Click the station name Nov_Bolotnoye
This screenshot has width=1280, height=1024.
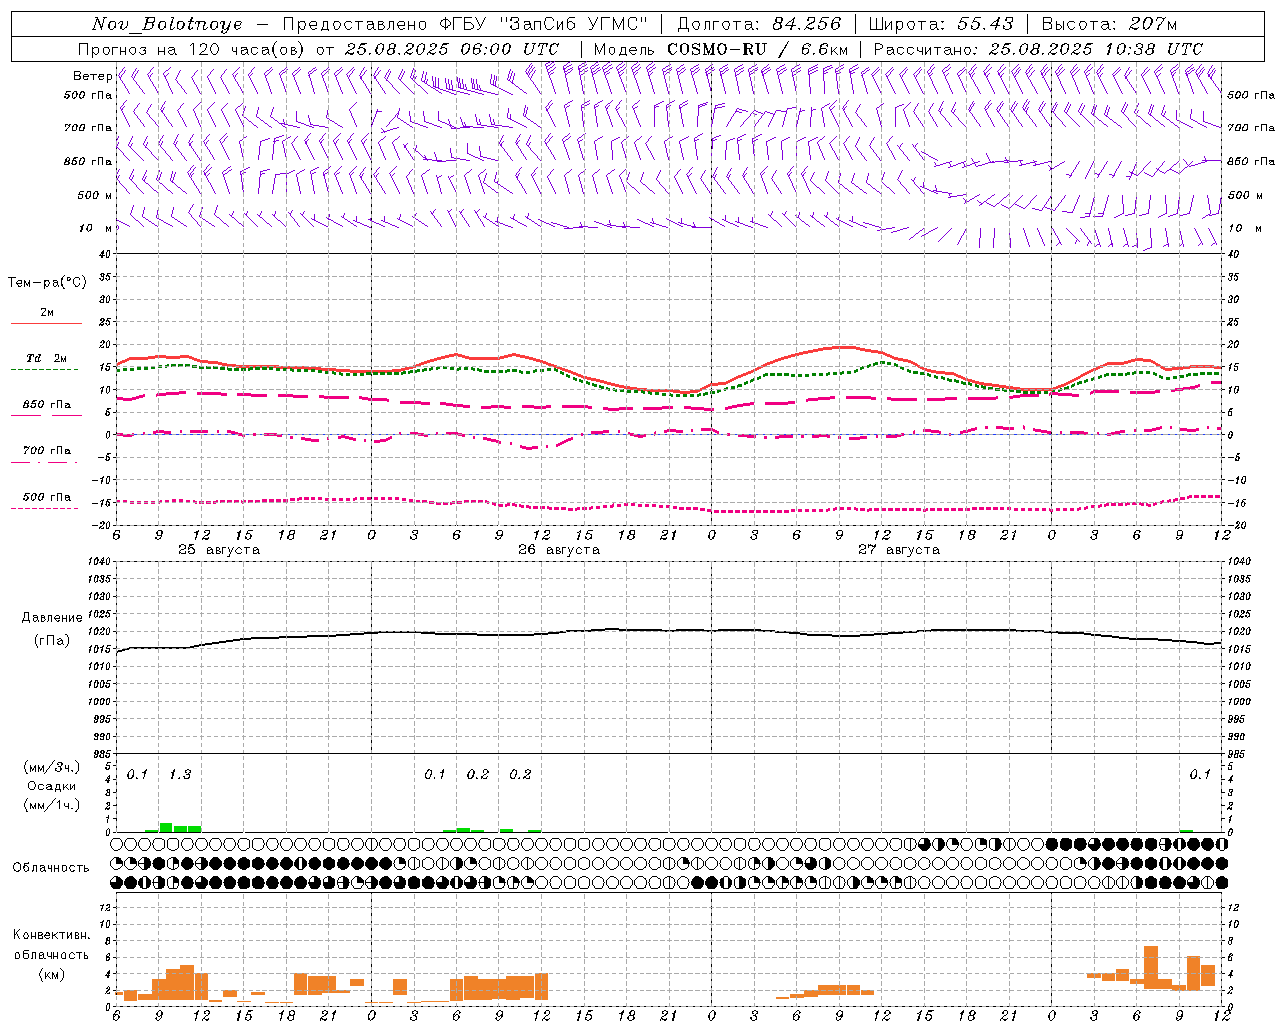tap(167, 24)
